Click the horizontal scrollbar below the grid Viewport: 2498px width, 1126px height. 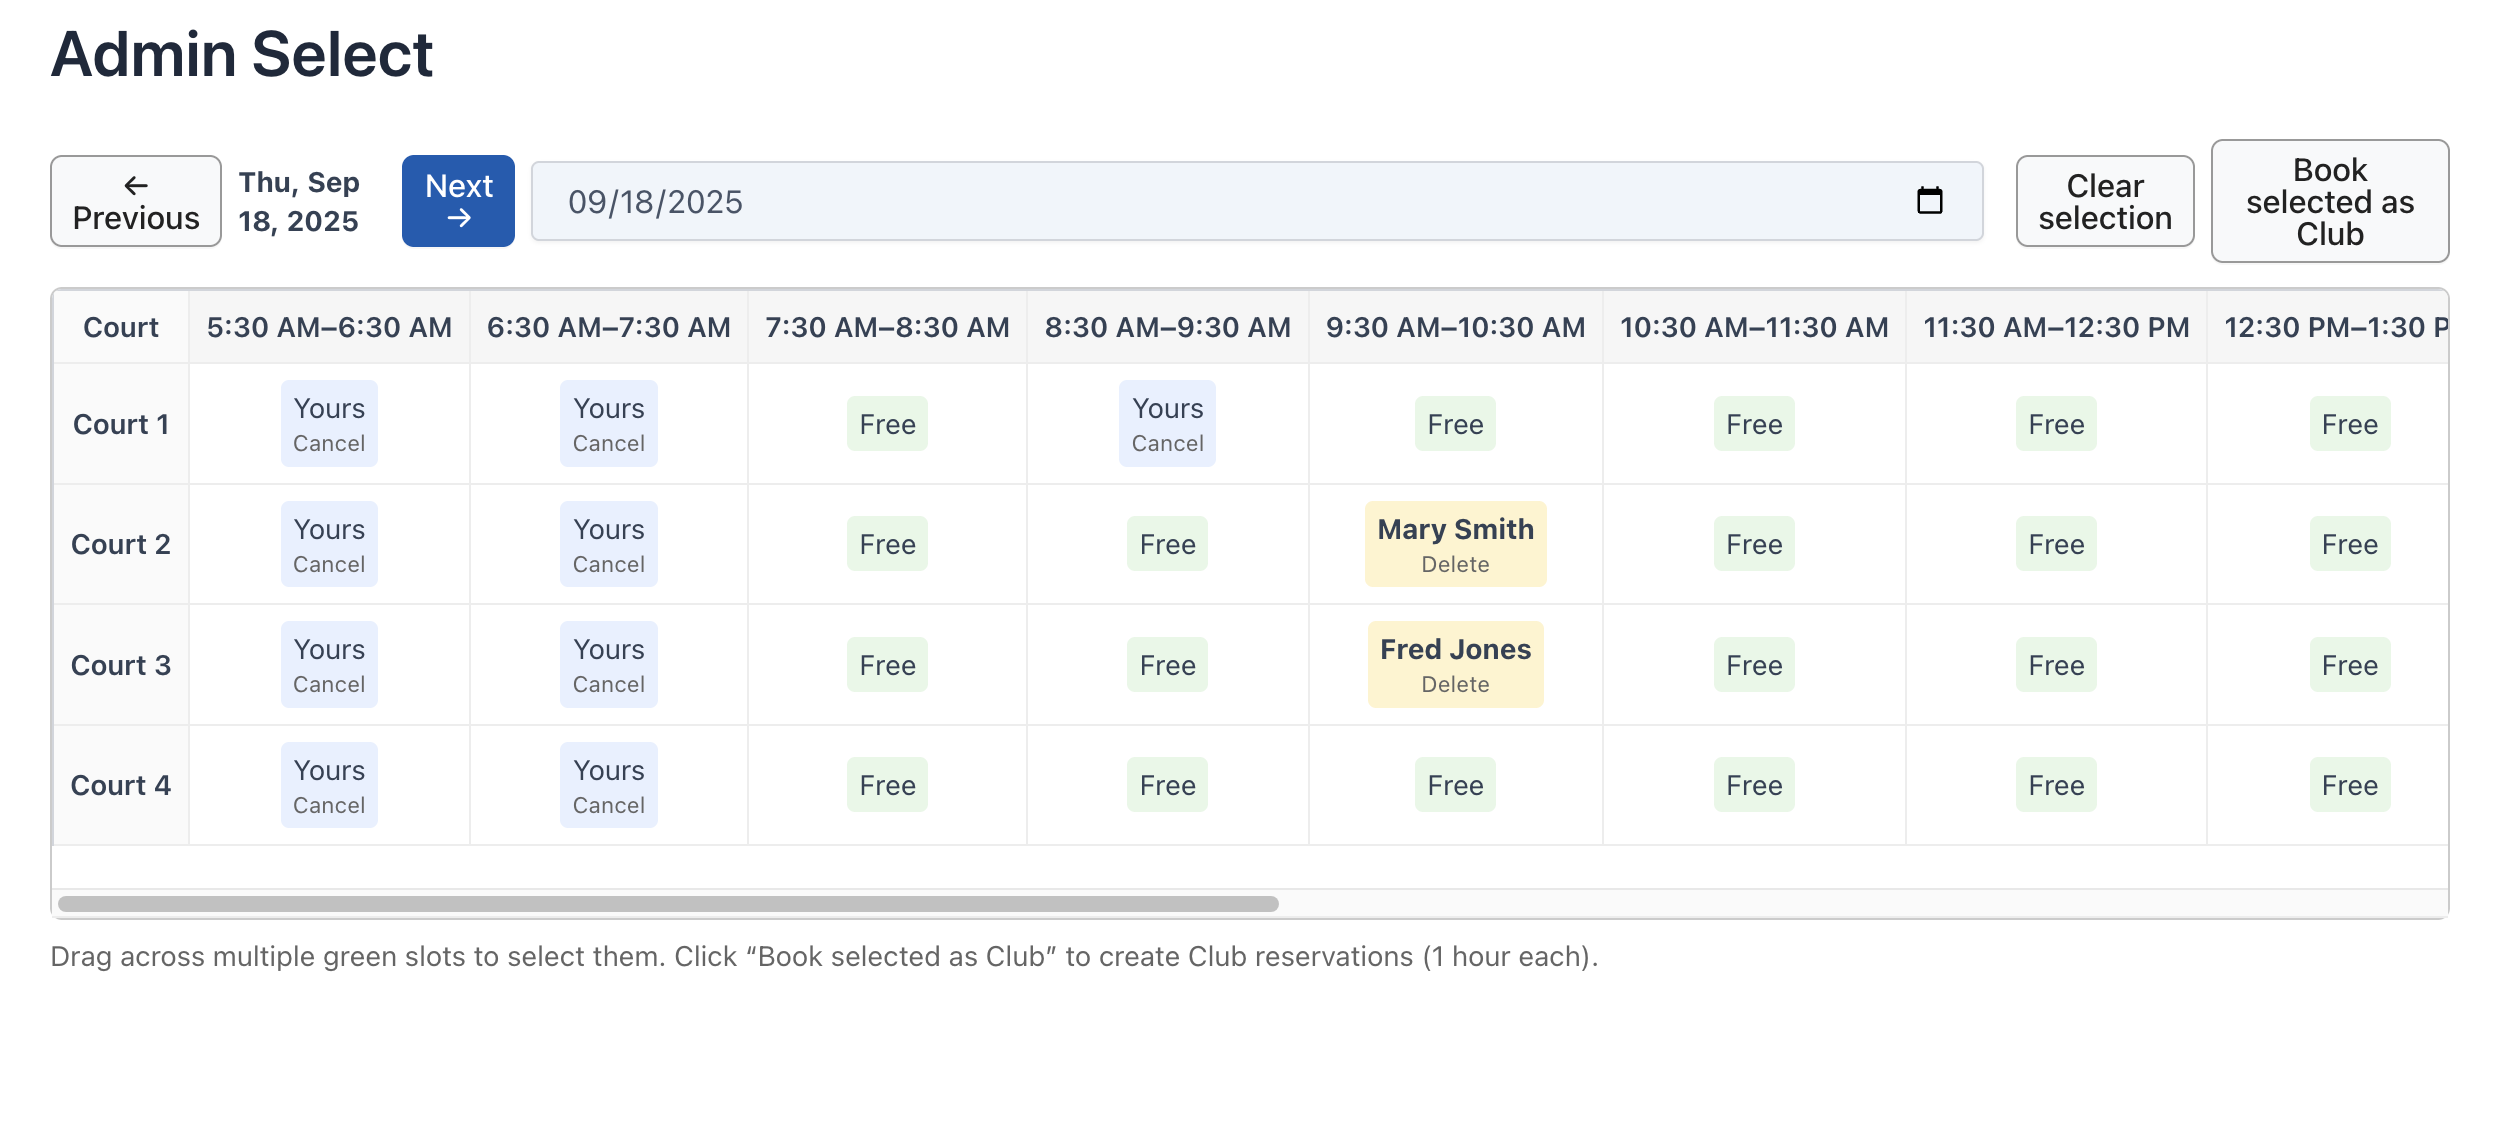coord(670,902)
